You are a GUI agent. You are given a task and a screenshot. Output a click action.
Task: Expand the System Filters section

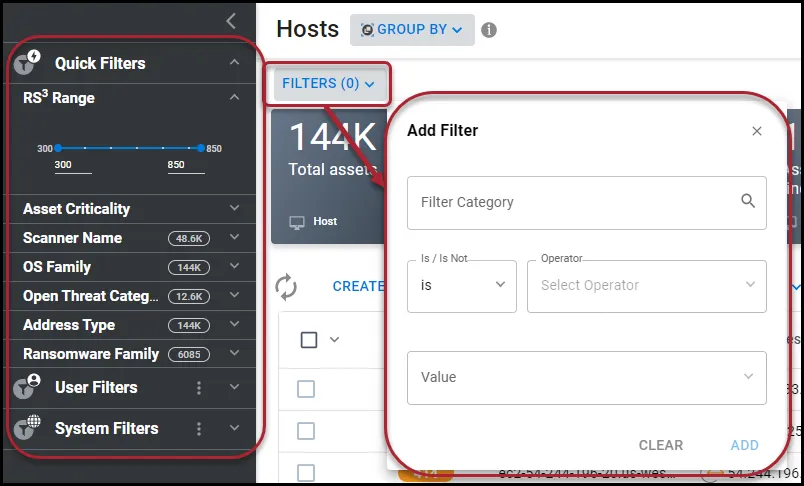234,428
